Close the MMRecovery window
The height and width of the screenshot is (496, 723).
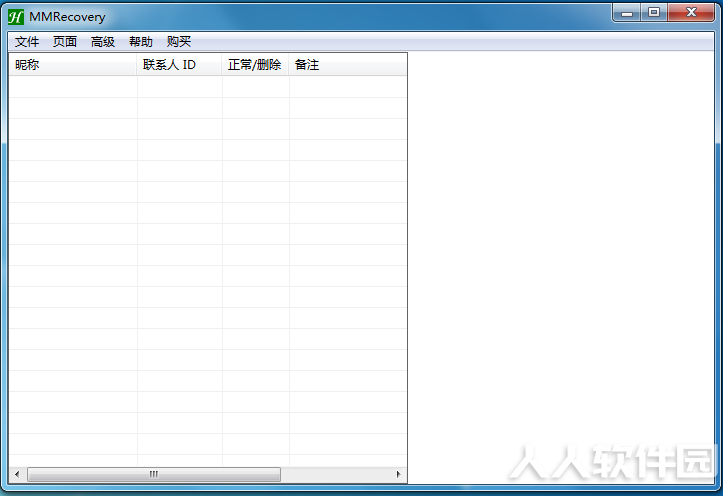point(691,13)
